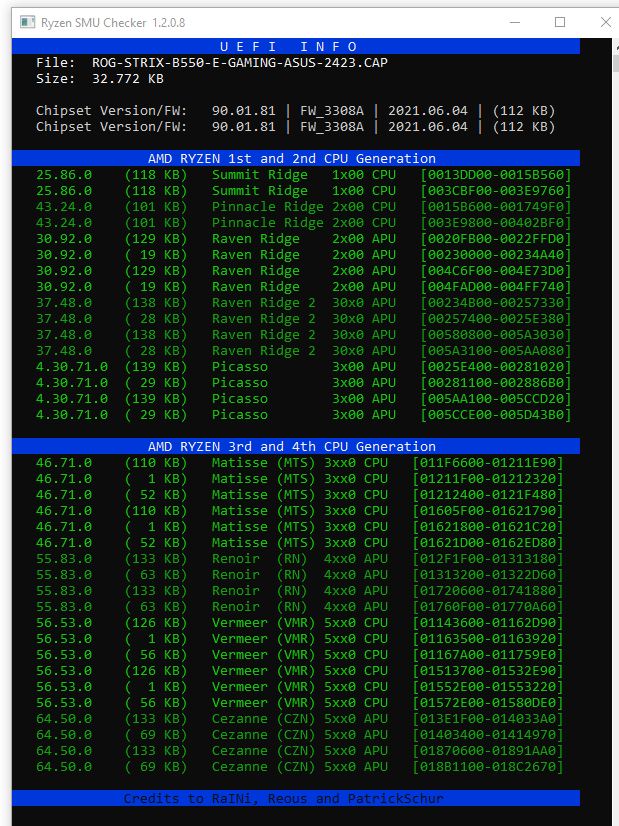Select address '[01572E00-01580DE0]'

coord(488,703)
